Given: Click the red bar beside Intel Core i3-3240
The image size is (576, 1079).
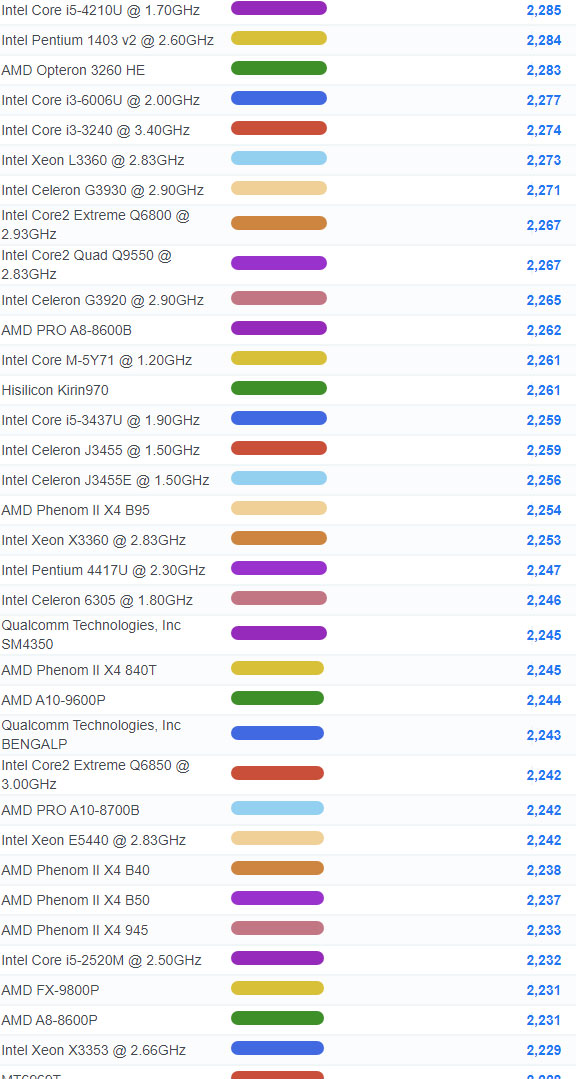Looking at the screenshot, I should [x=279, y=128].
